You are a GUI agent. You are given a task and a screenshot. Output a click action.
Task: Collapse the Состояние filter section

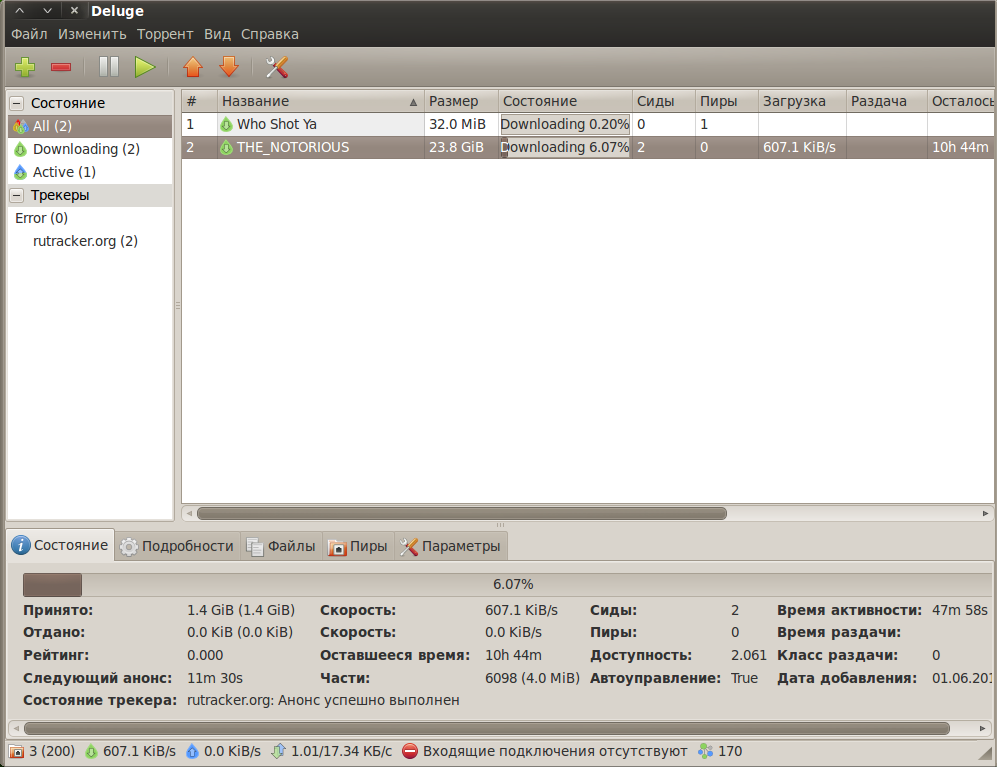pos(17,103)
